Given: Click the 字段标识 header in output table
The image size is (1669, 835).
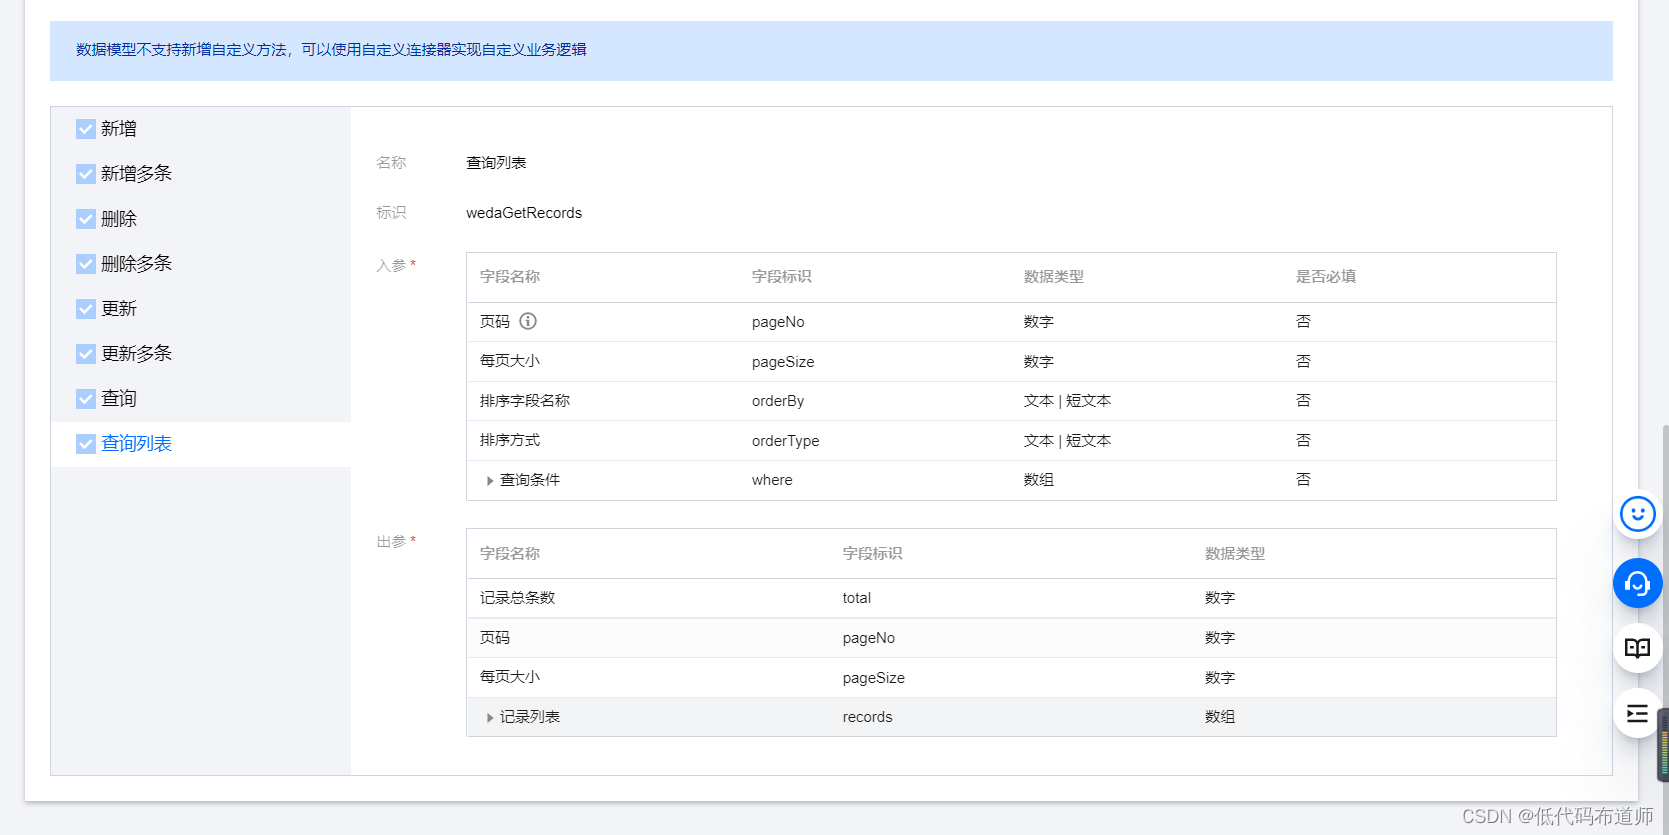Looking at the screenshot, I should pyautogui.click(x=873, y=554).
